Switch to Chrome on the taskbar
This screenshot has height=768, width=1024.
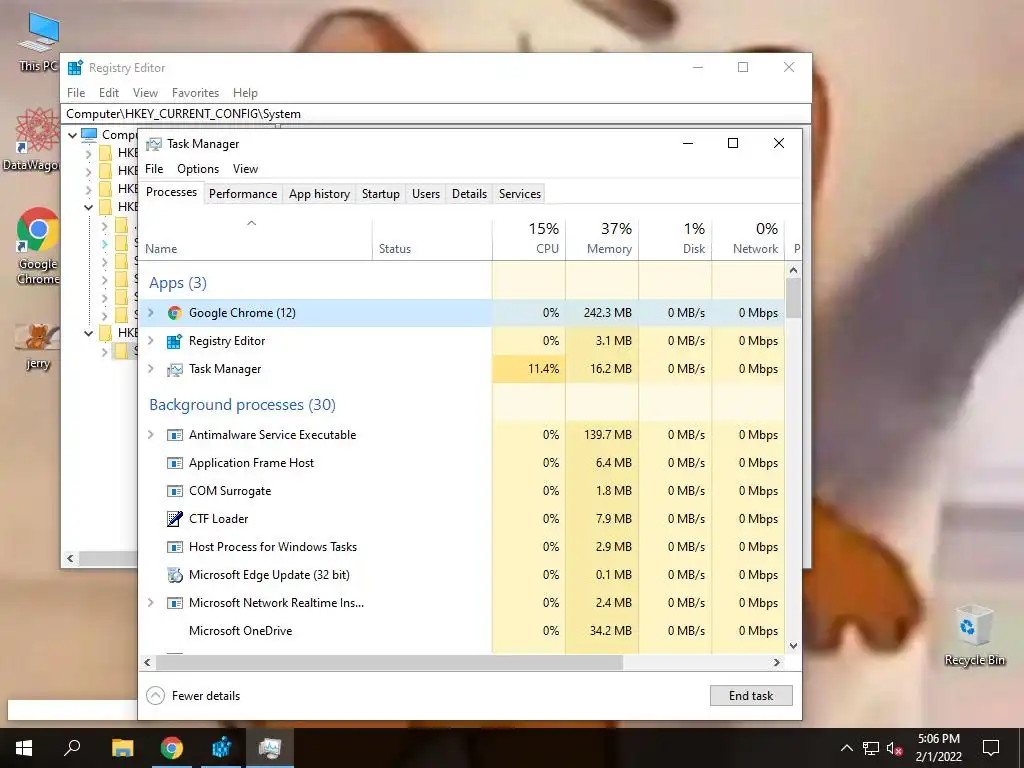point(172,748)
